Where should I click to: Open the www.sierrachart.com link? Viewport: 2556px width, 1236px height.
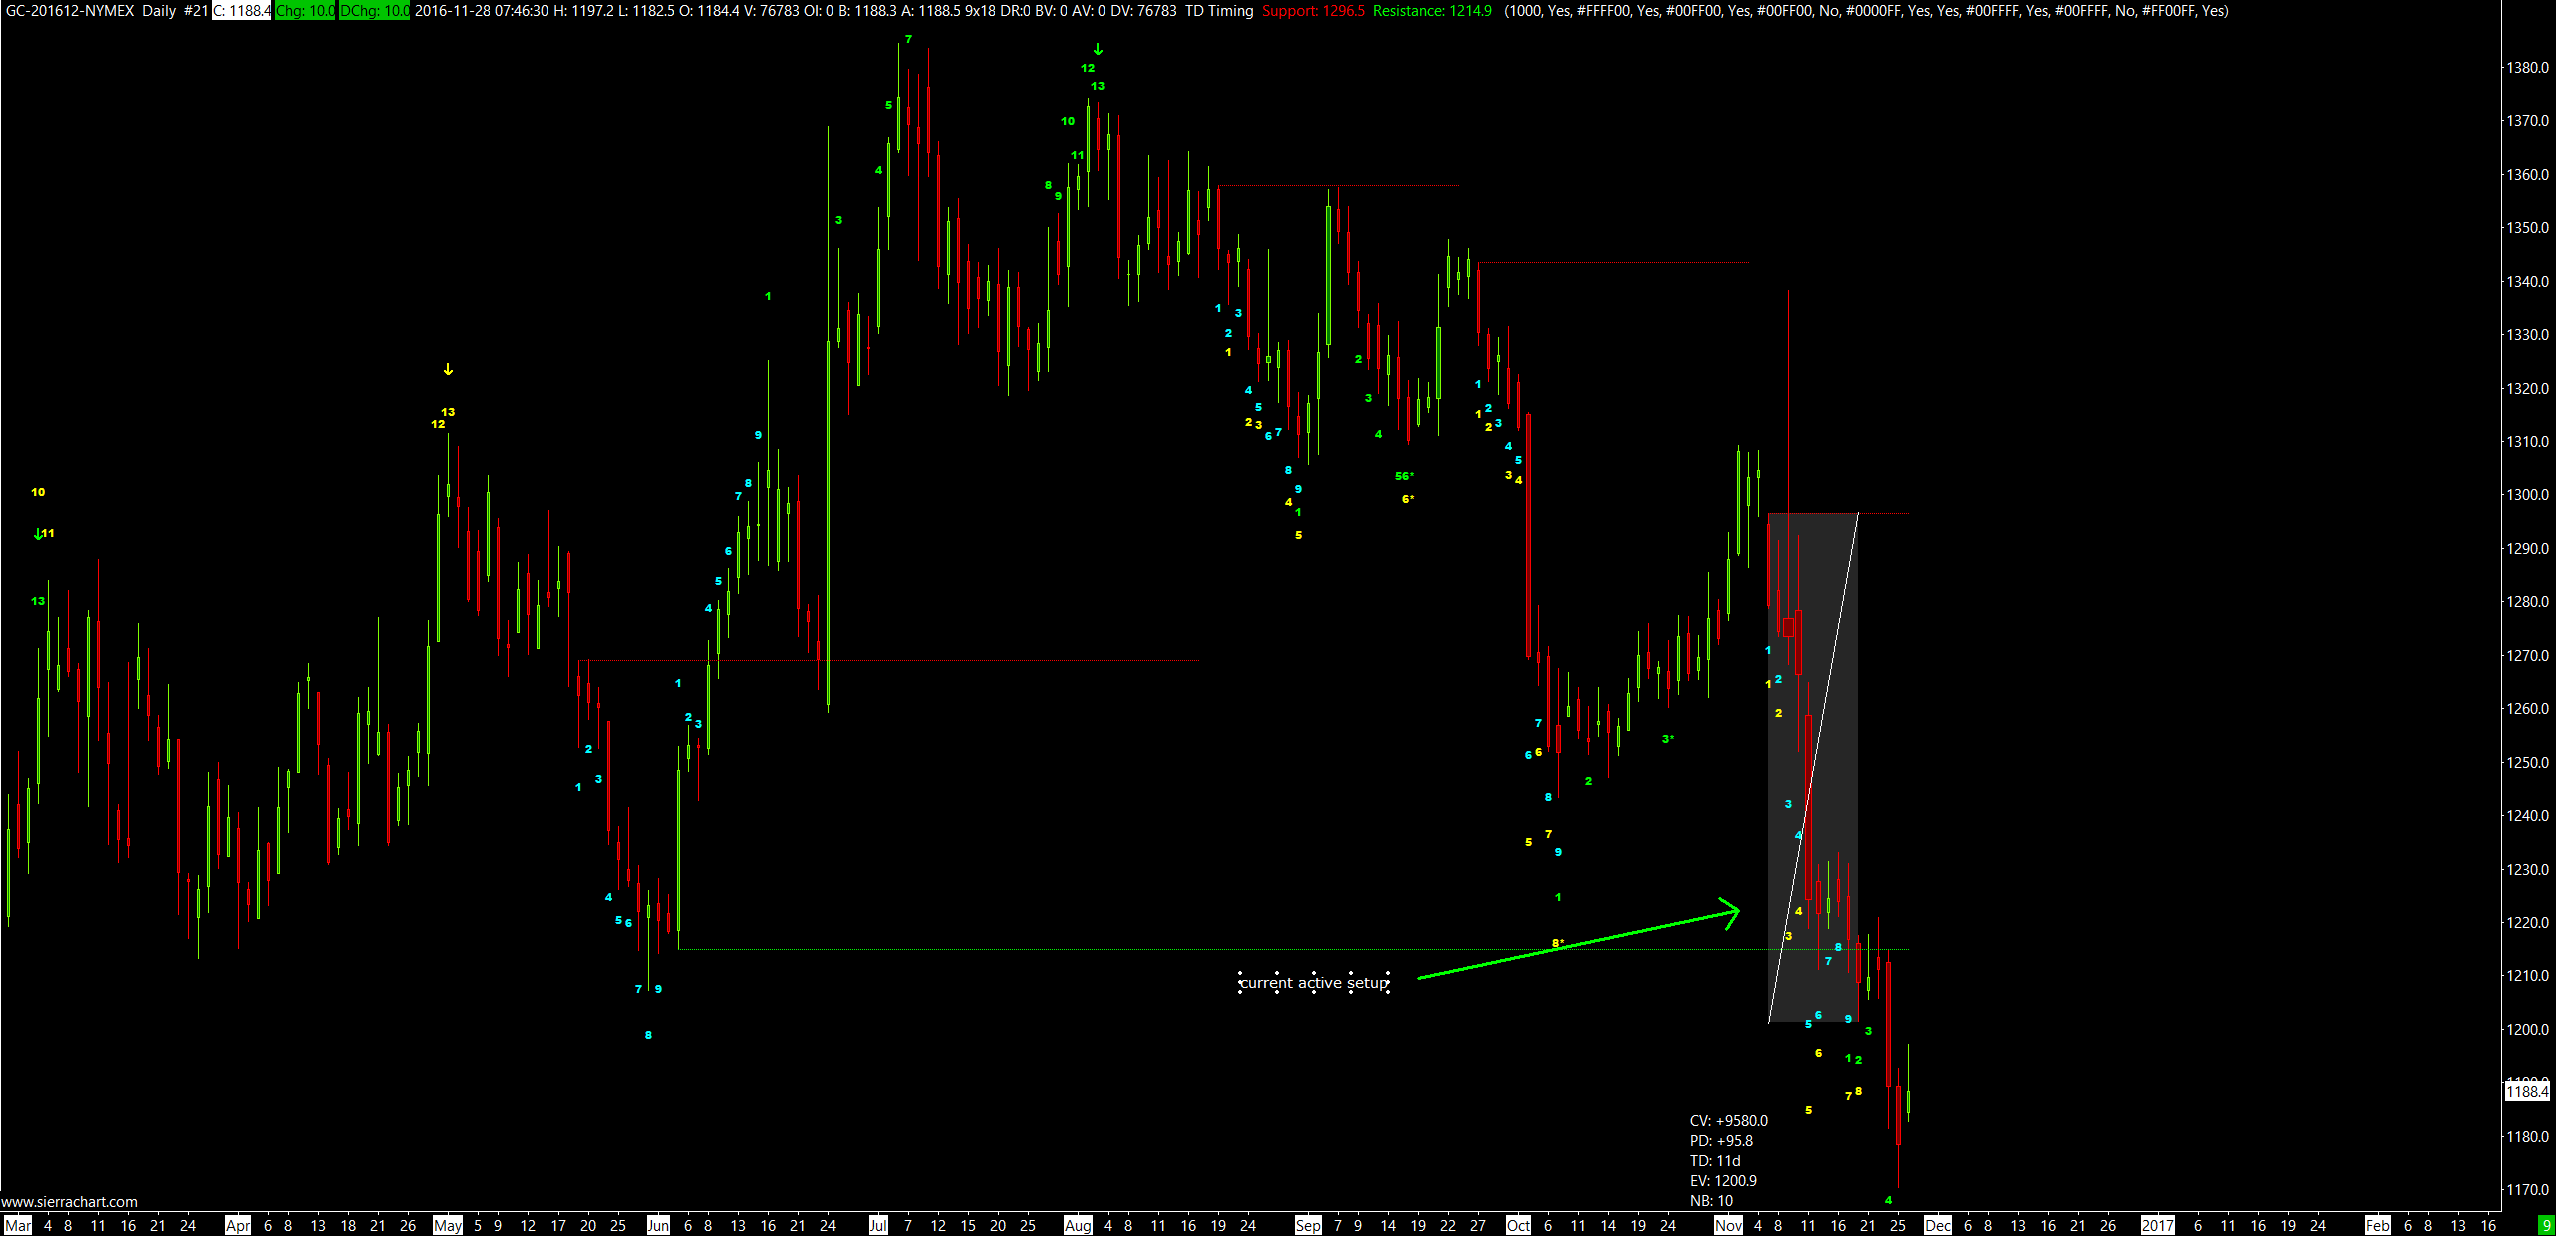pos(69,1202)
